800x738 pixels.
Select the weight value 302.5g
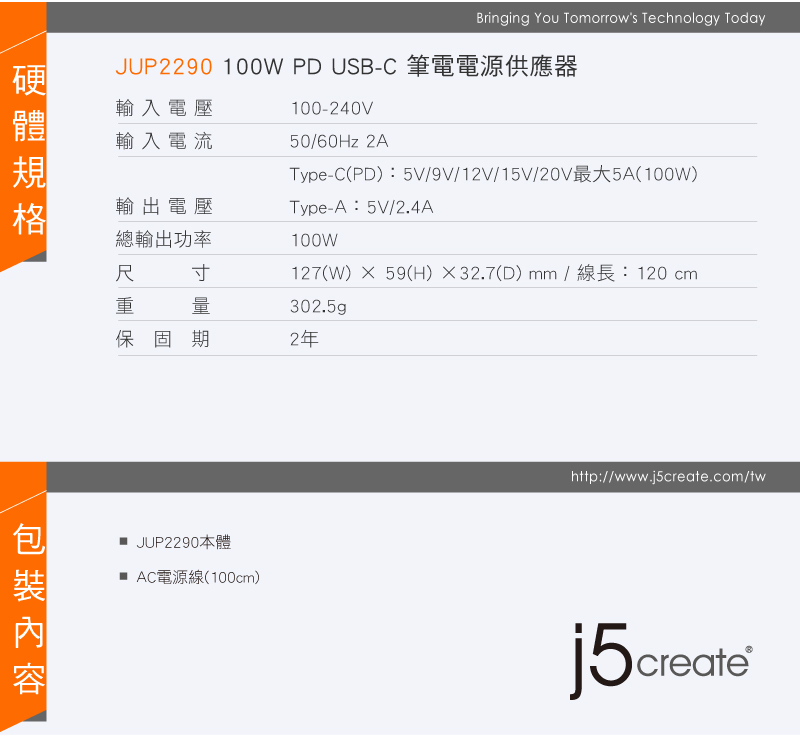(x=318, y=306)
